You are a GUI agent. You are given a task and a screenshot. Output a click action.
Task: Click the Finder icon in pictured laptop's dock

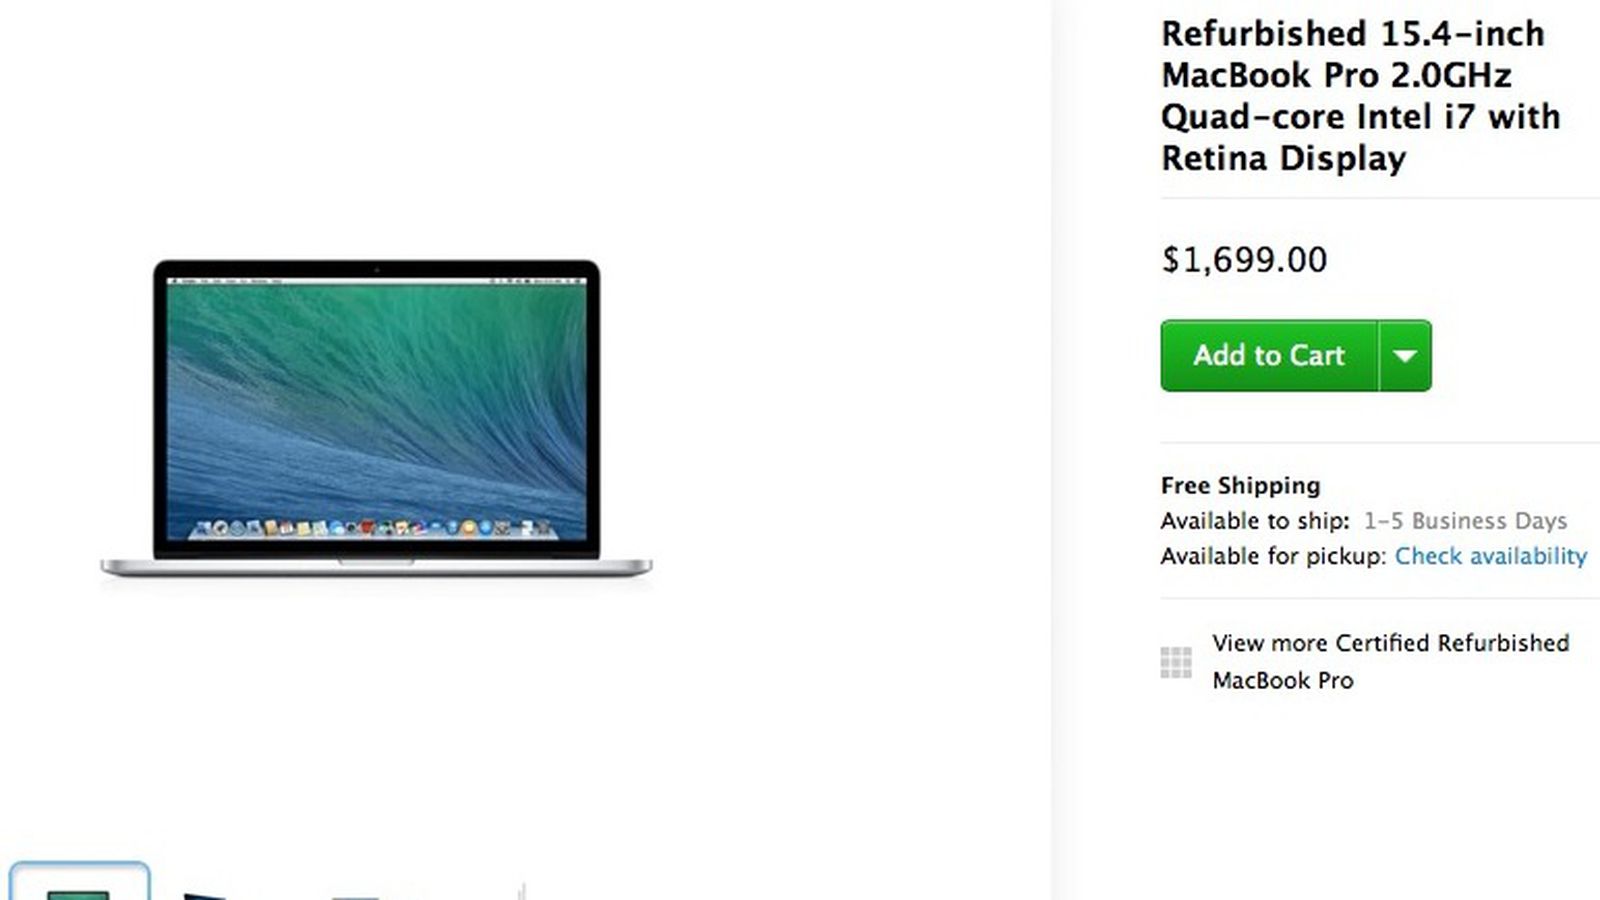203,527
